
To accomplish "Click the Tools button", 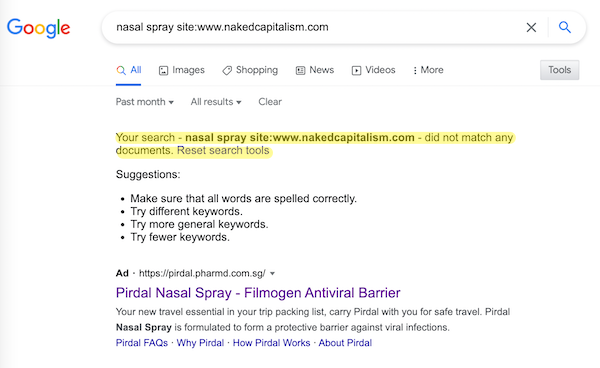I will [559, 70].
